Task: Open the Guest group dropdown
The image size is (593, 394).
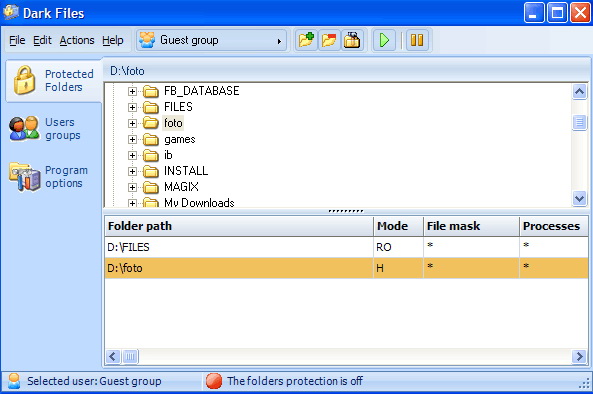Action: pos(211,40)
